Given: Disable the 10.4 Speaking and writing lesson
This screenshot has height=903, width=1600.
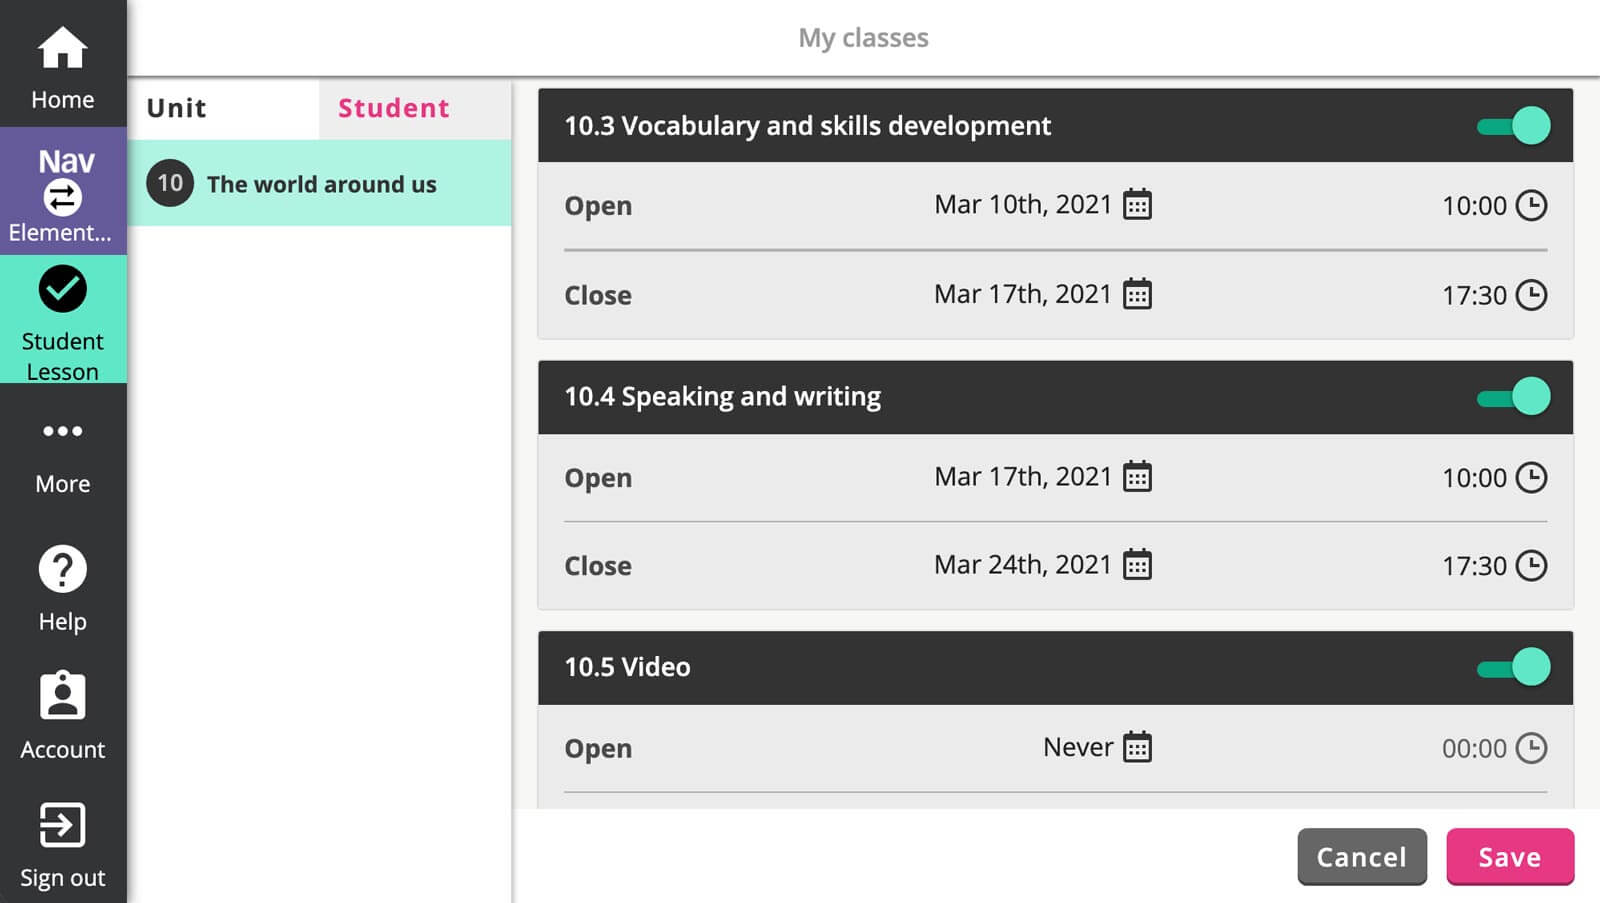Looking at the screenshot, I should pos(1514,397).
